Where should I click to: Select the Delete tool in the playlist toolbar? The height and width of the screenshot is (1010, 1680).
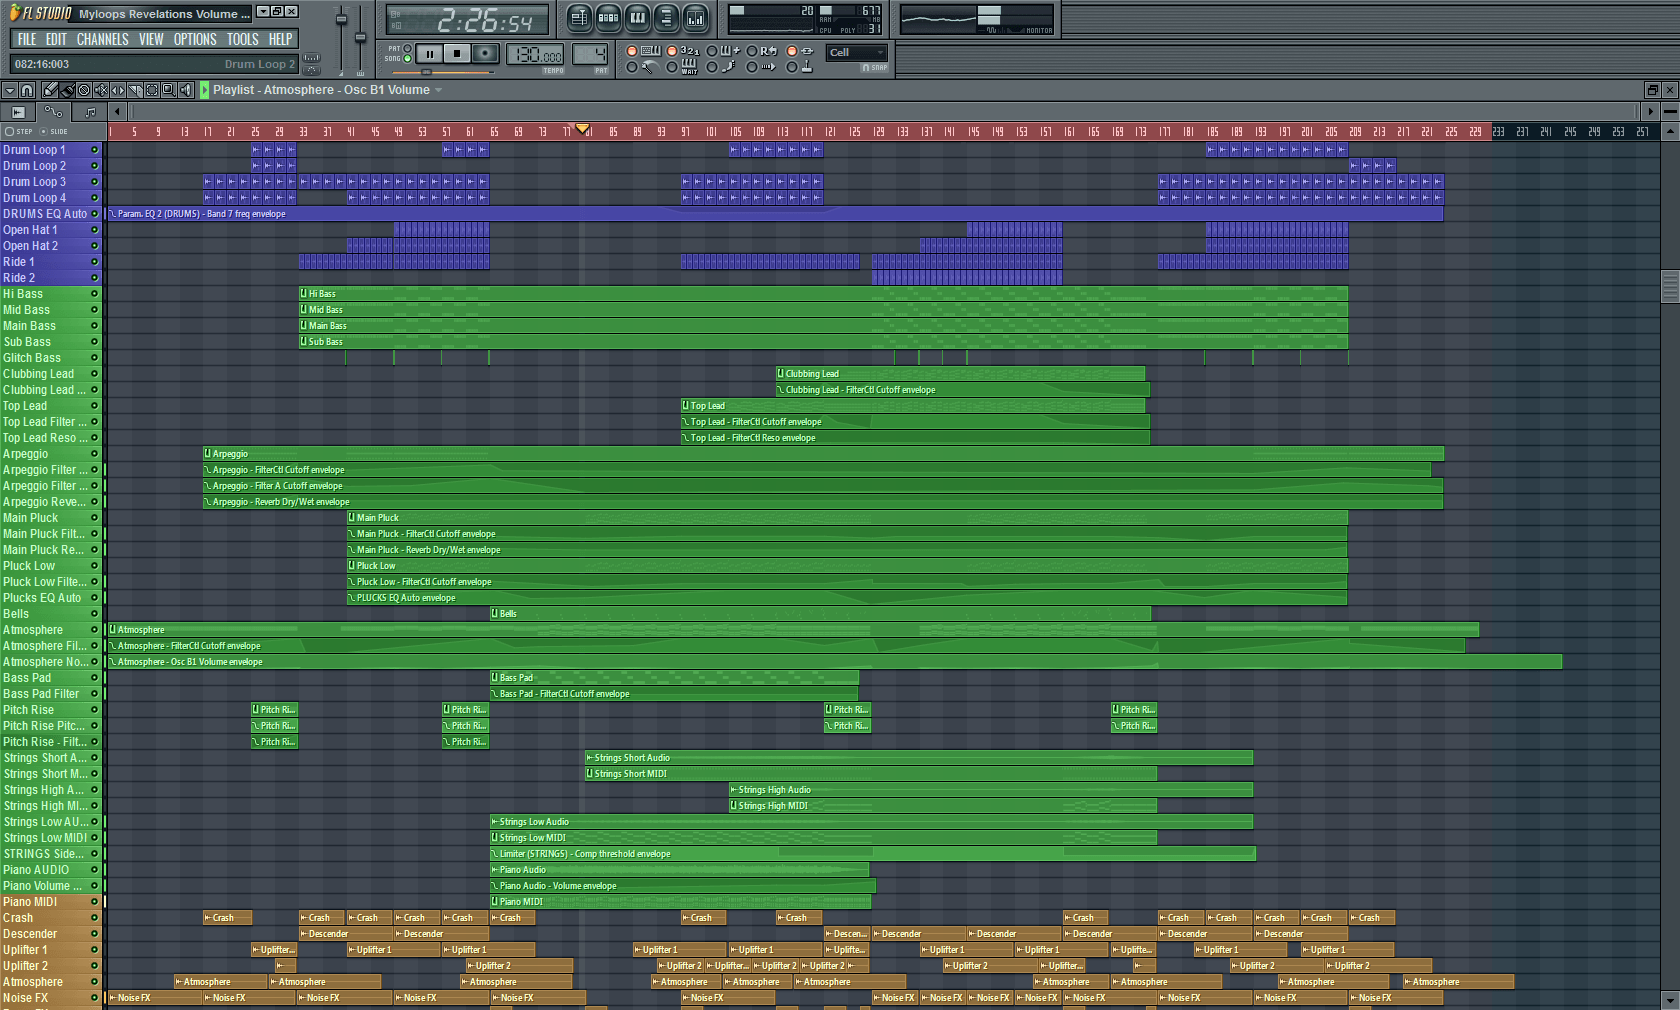(x=85, y=90)
